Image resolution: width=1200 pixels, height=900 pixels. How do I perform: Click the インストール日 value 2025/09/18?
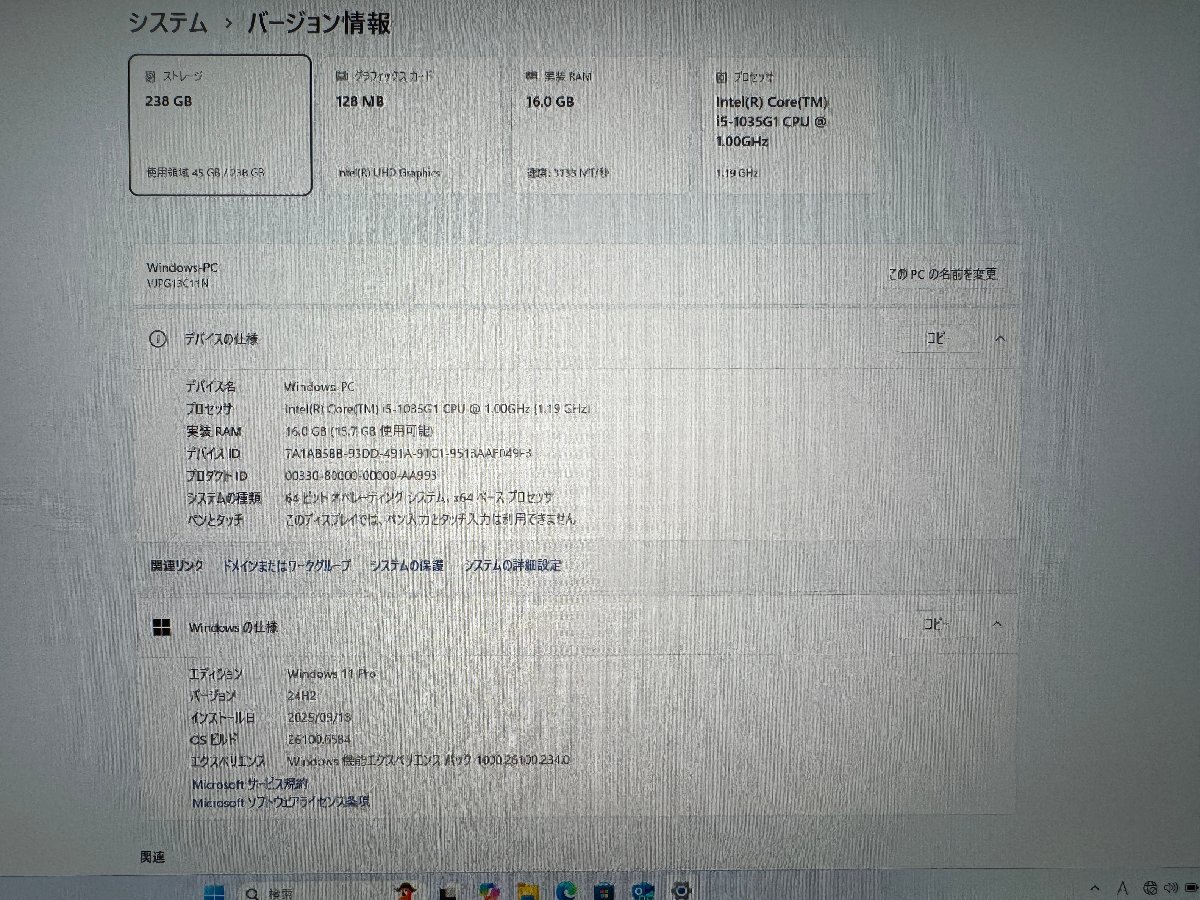click(319, 718)
